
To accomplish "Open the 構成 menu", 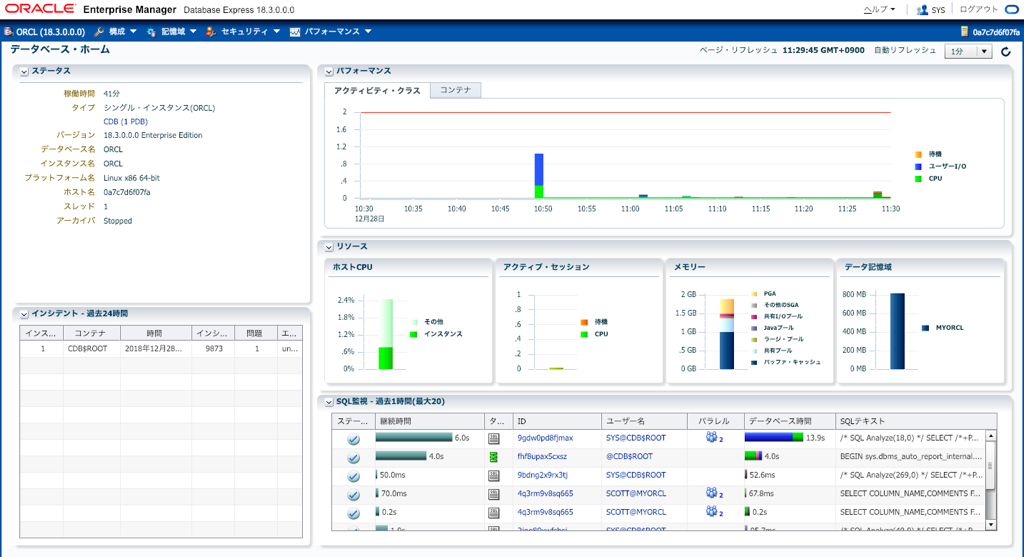I will point(122,31).
